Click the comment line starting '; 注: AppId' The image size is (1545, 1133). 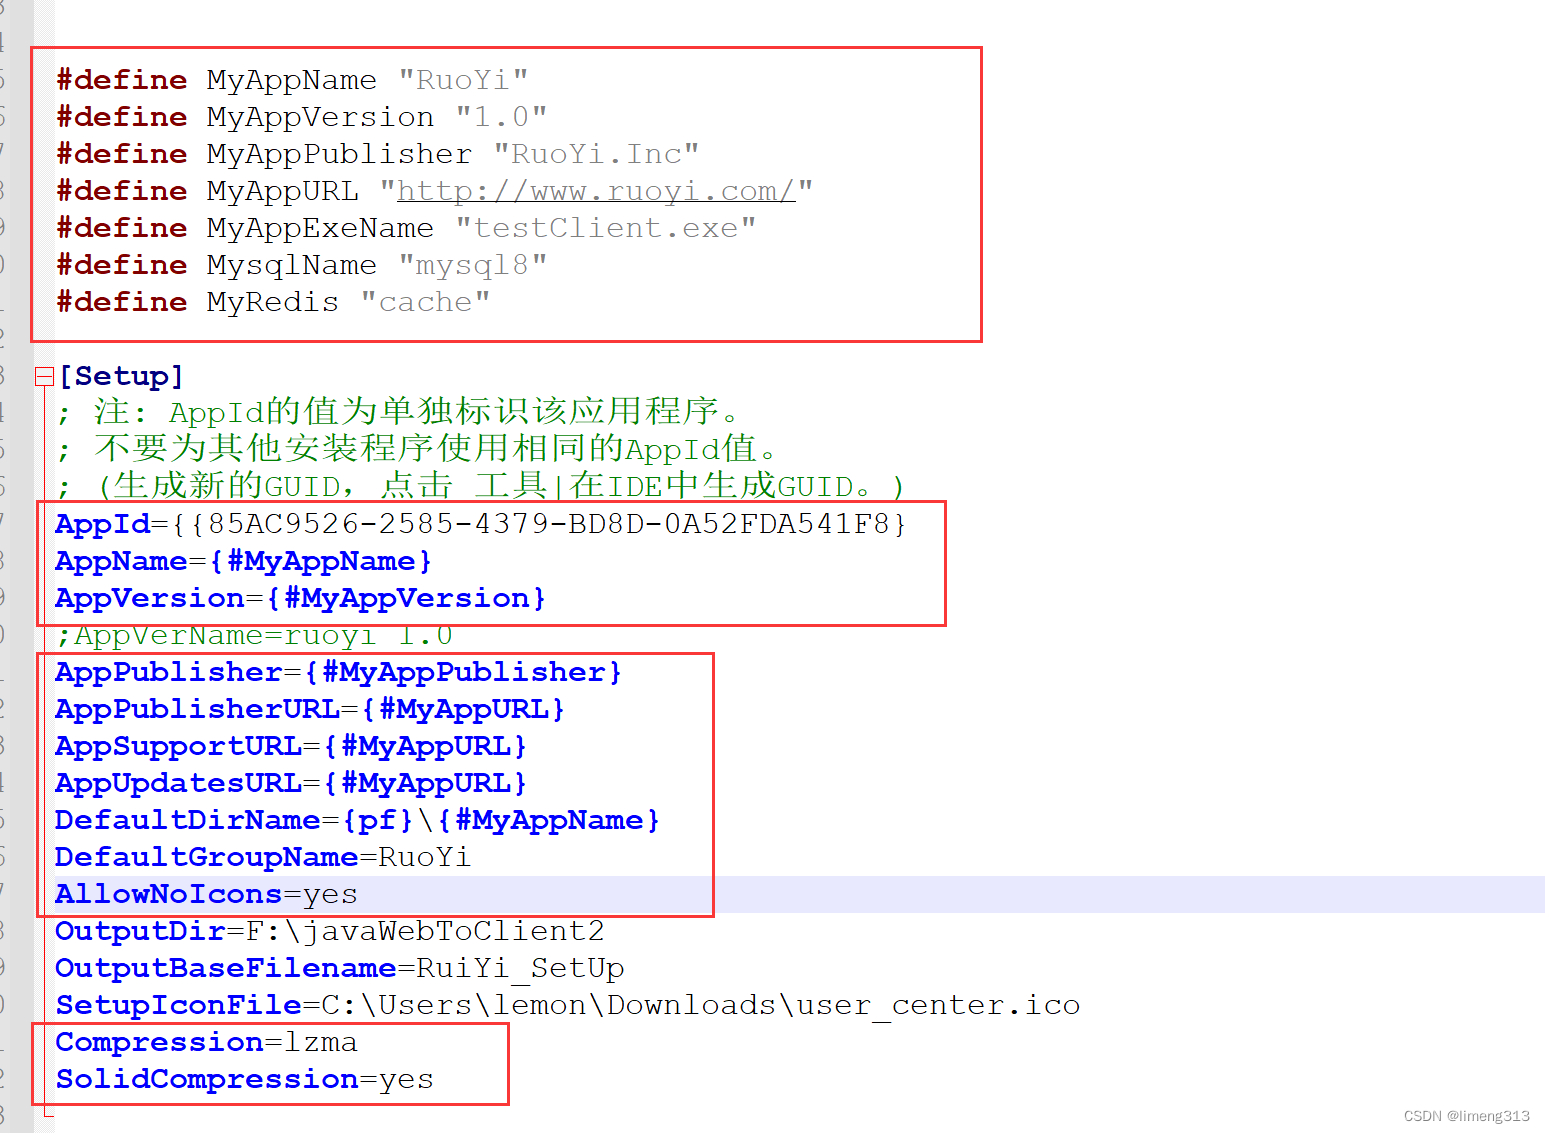pos(400,412)
